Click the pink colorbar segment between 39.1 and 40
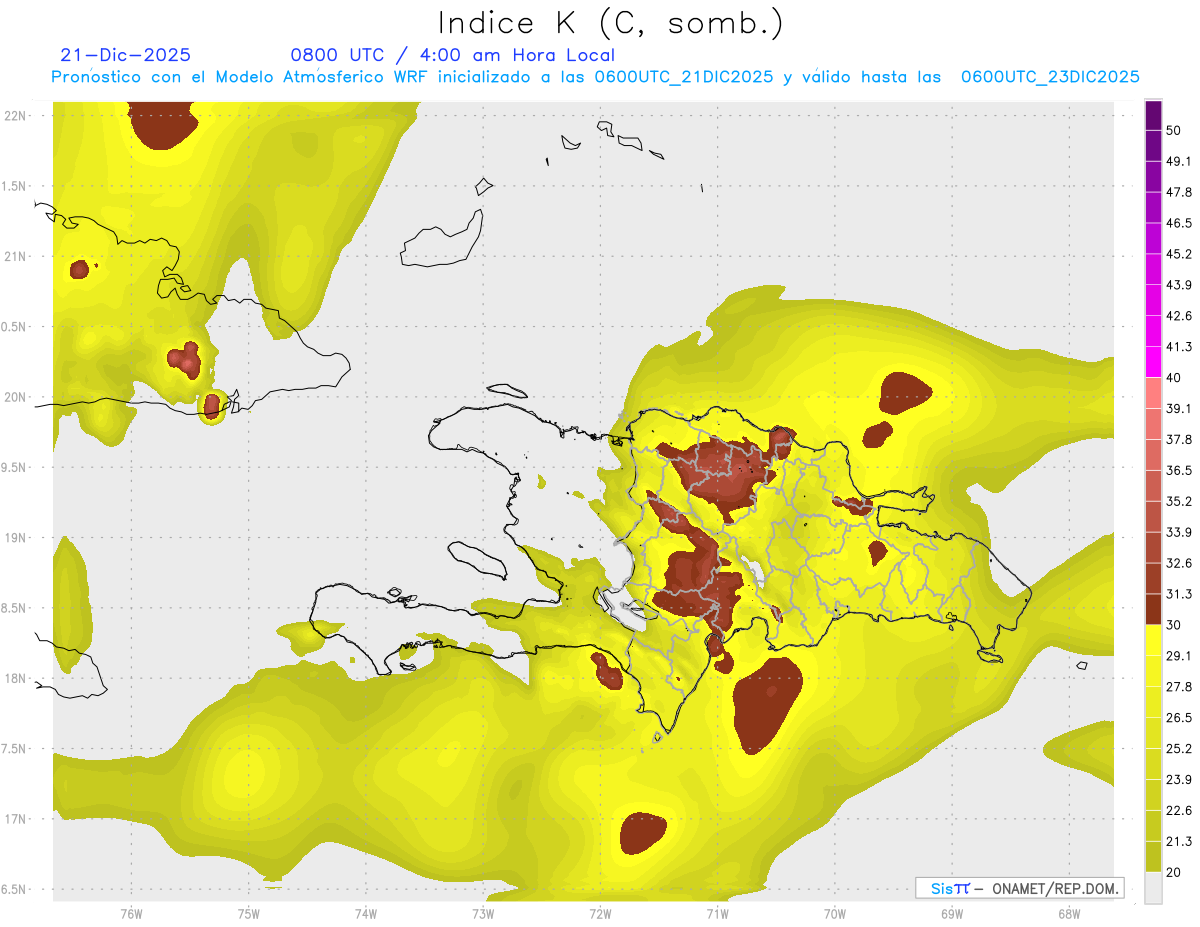This screenshot has height=927, width=1200. 1153,393
